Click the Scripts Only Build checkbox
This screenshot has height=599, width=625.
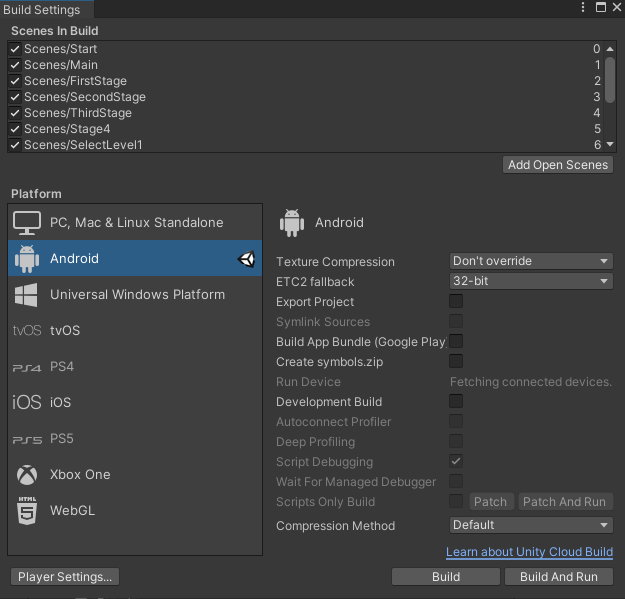point(456,501)
